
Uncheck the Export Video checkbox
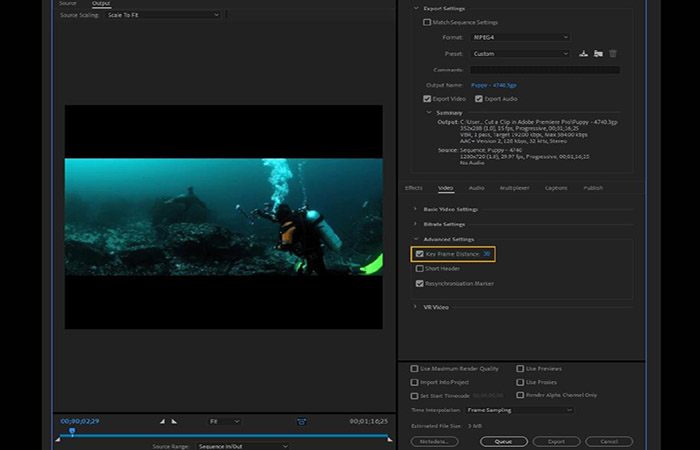[427, 99]
